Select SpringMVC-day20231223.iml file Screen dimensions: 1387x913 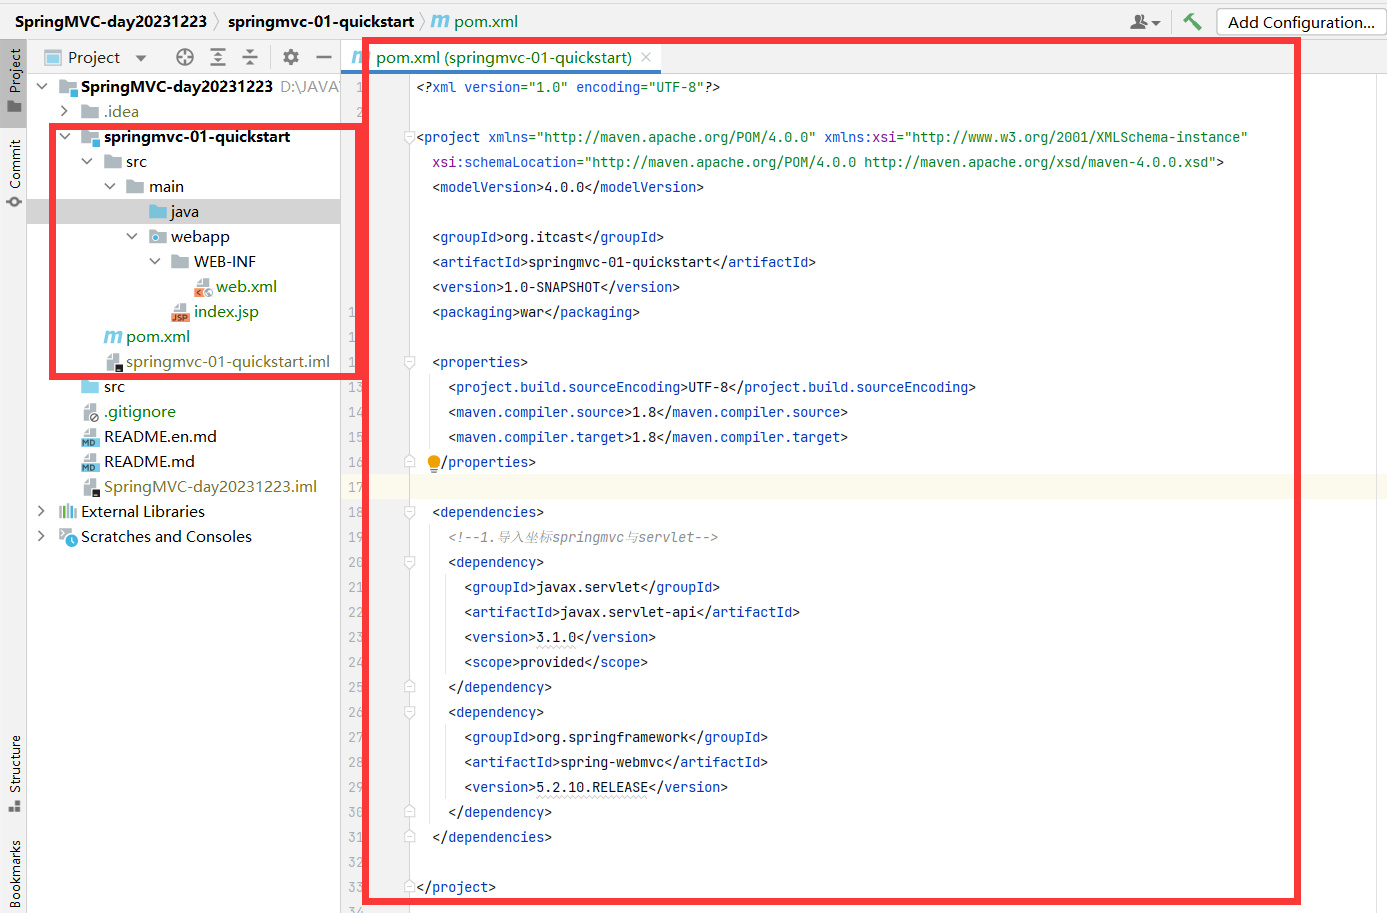(x=200, y=487)
